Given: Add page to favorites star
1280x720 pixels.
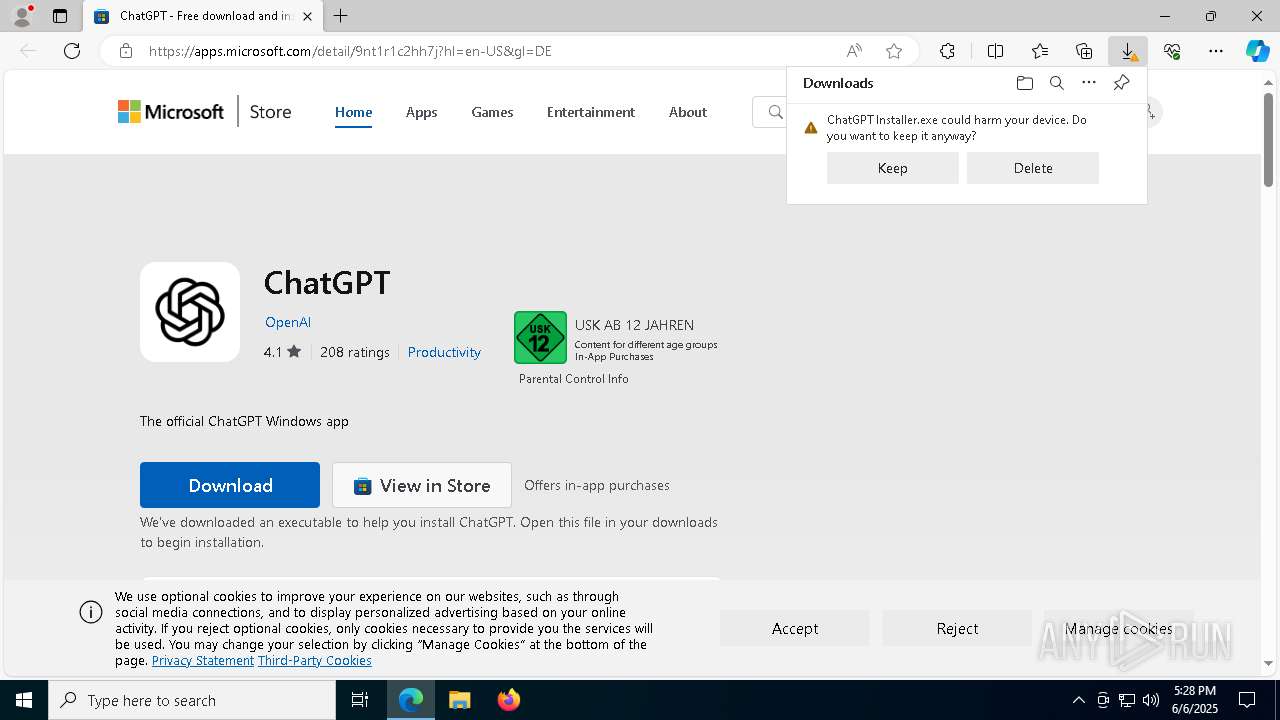Looking at the screenshot, I should click(894, 51).
